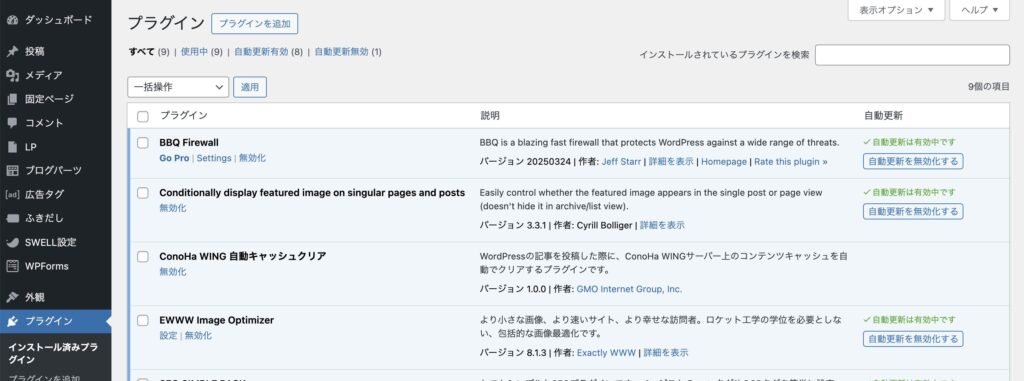The width and height of the screenshot is (1024, 381).
Task: Tick the BBQ Firewall plugin checkbox
Action: pyautogui.click(x=142, y=143)
